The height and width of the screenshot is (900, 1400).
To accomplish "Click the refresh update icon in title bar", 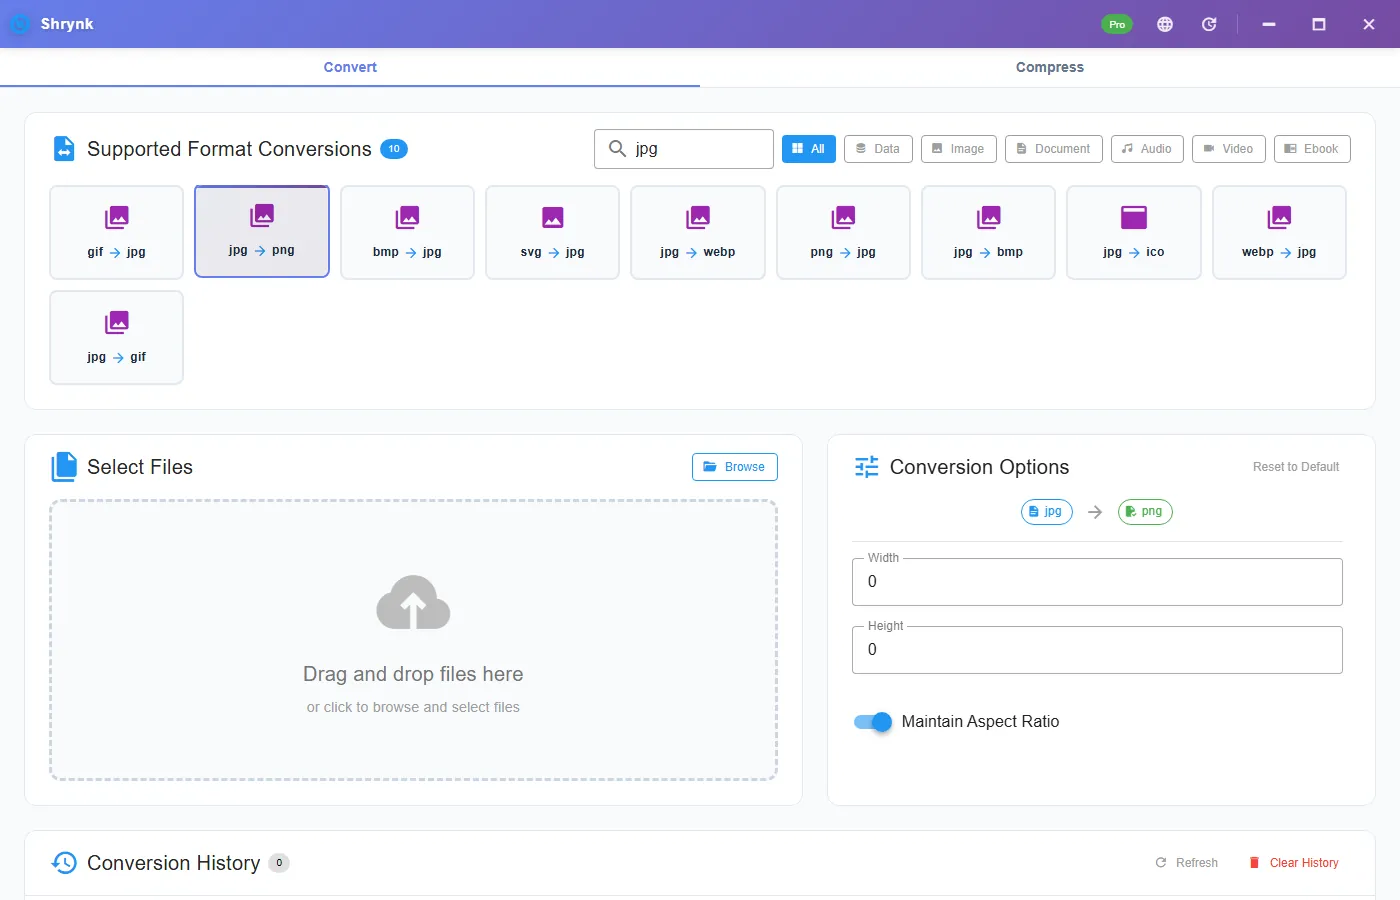I will [x=1209, y=24].
